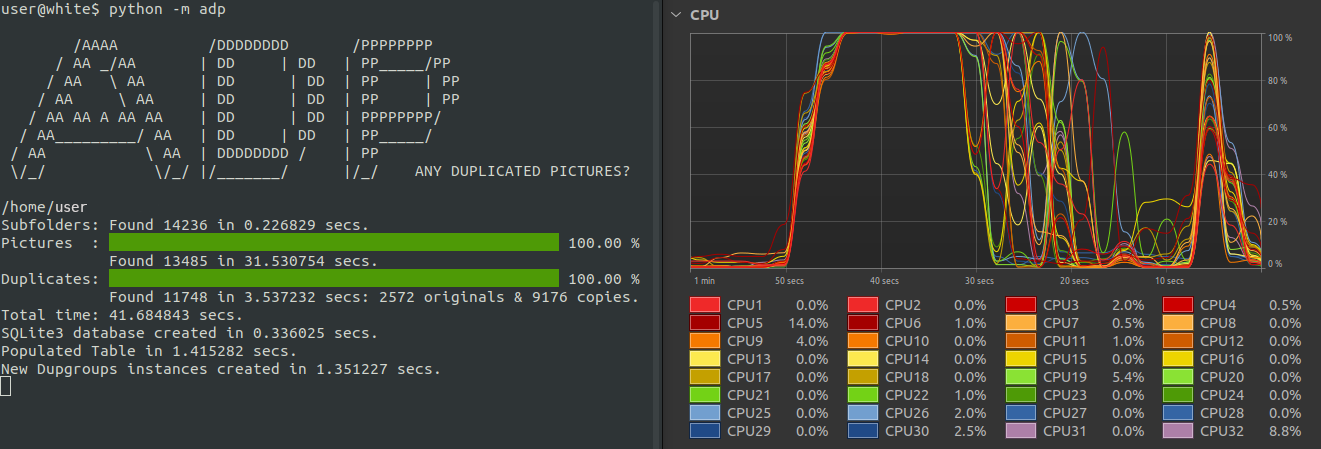The height and width of the screenshot is (449, 1321).
Task: Click the Duplicates green progress bar
Action: click(x=333, y=278)
